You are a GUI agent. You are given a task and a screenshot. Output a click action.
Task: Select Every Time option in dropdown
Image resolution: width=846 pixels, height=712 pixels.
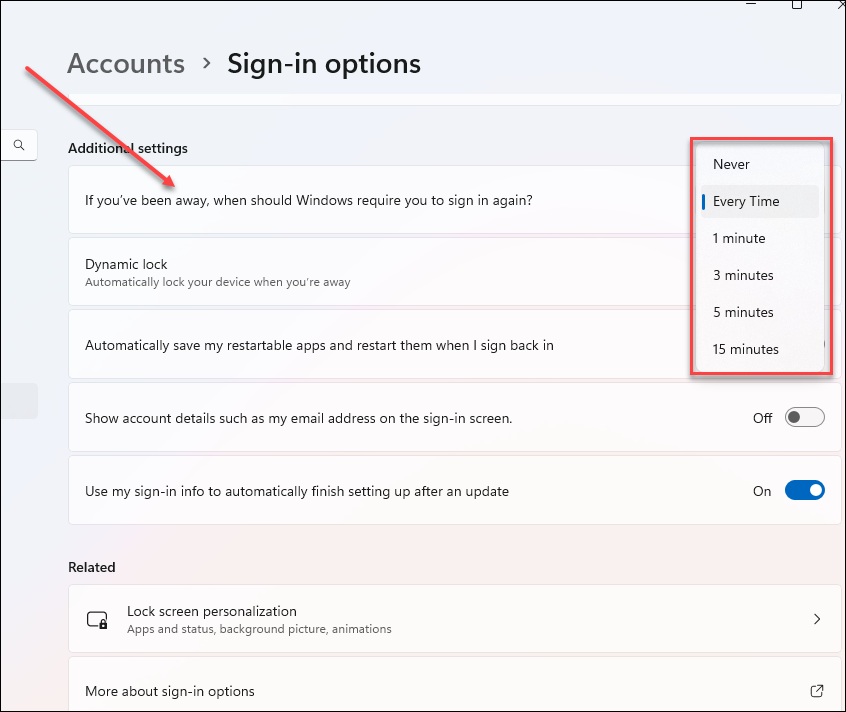pyautogui.click(x=746, y=201)
